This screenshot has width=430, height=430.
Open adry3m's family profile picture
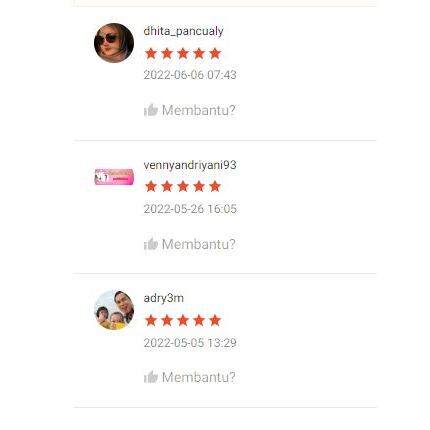(114, 310)
